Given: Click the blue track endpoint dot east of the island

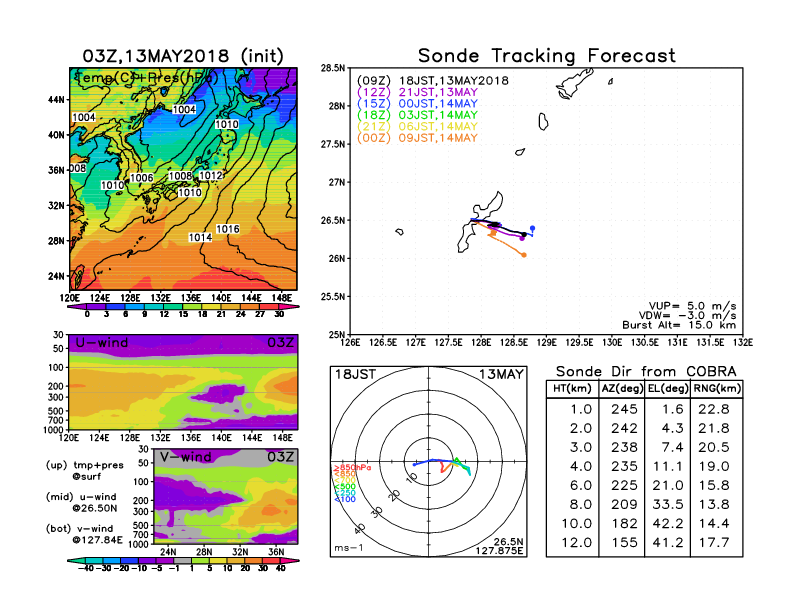Looking at the screenshot, I should (x=532, y=228).
